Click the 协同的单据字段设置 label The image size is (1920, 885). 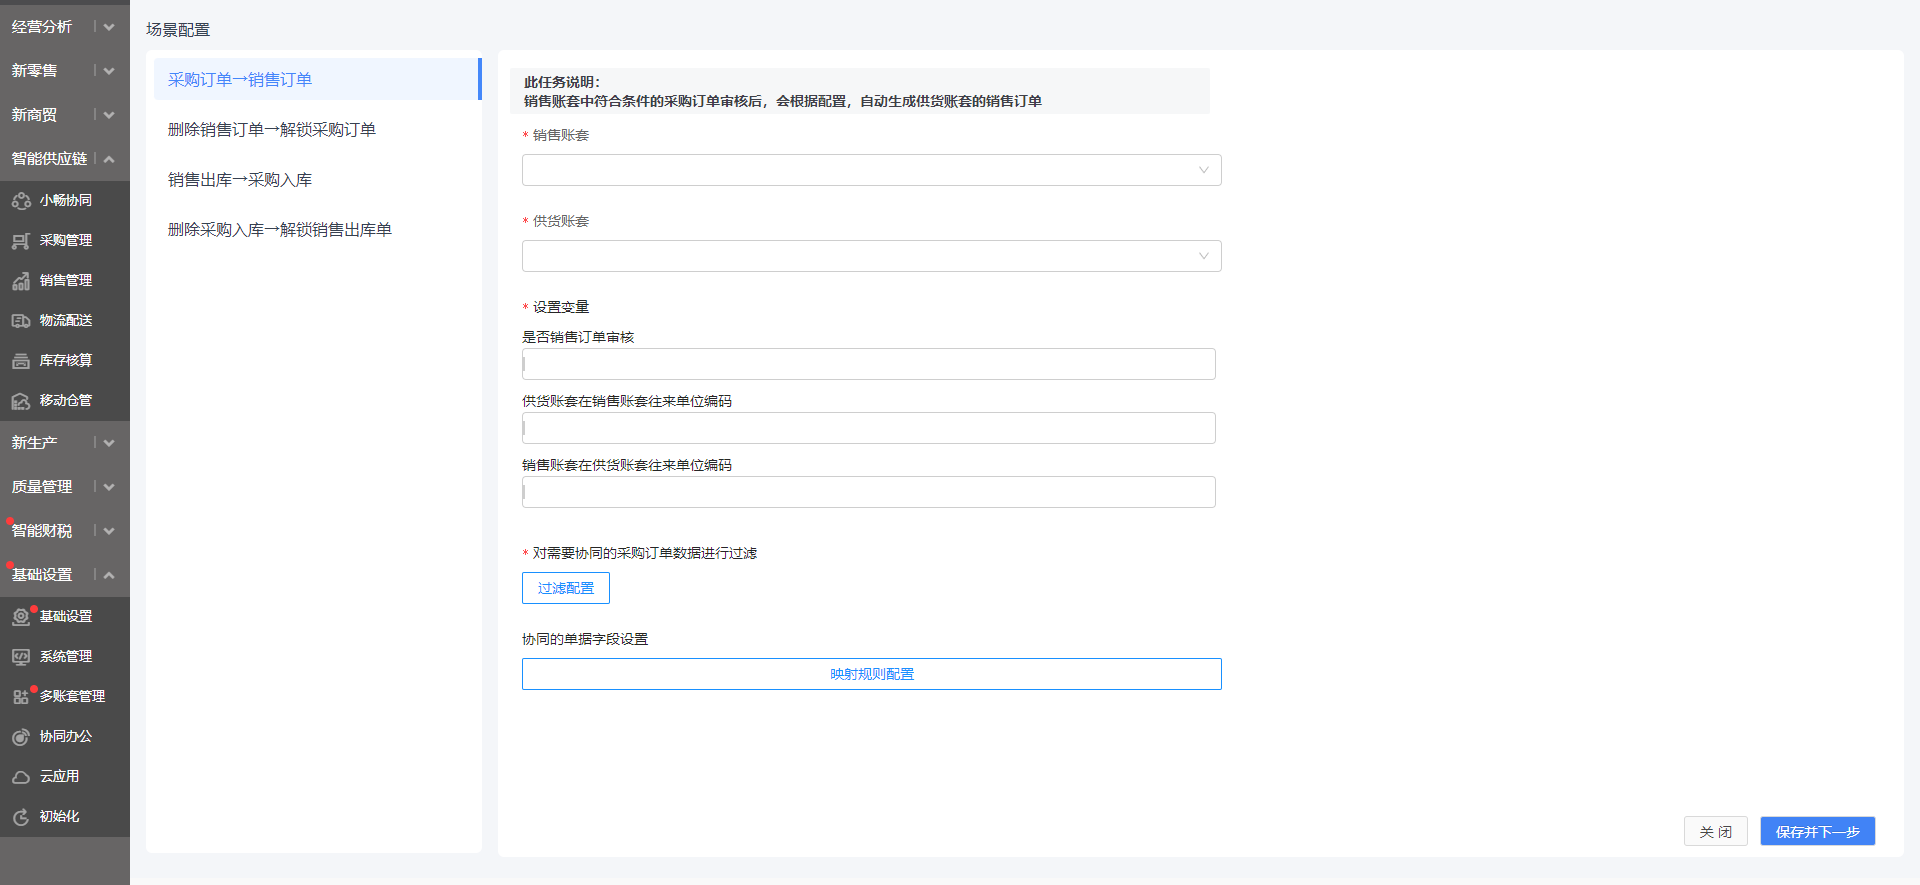pyautogui.click(x=585, y=639)
